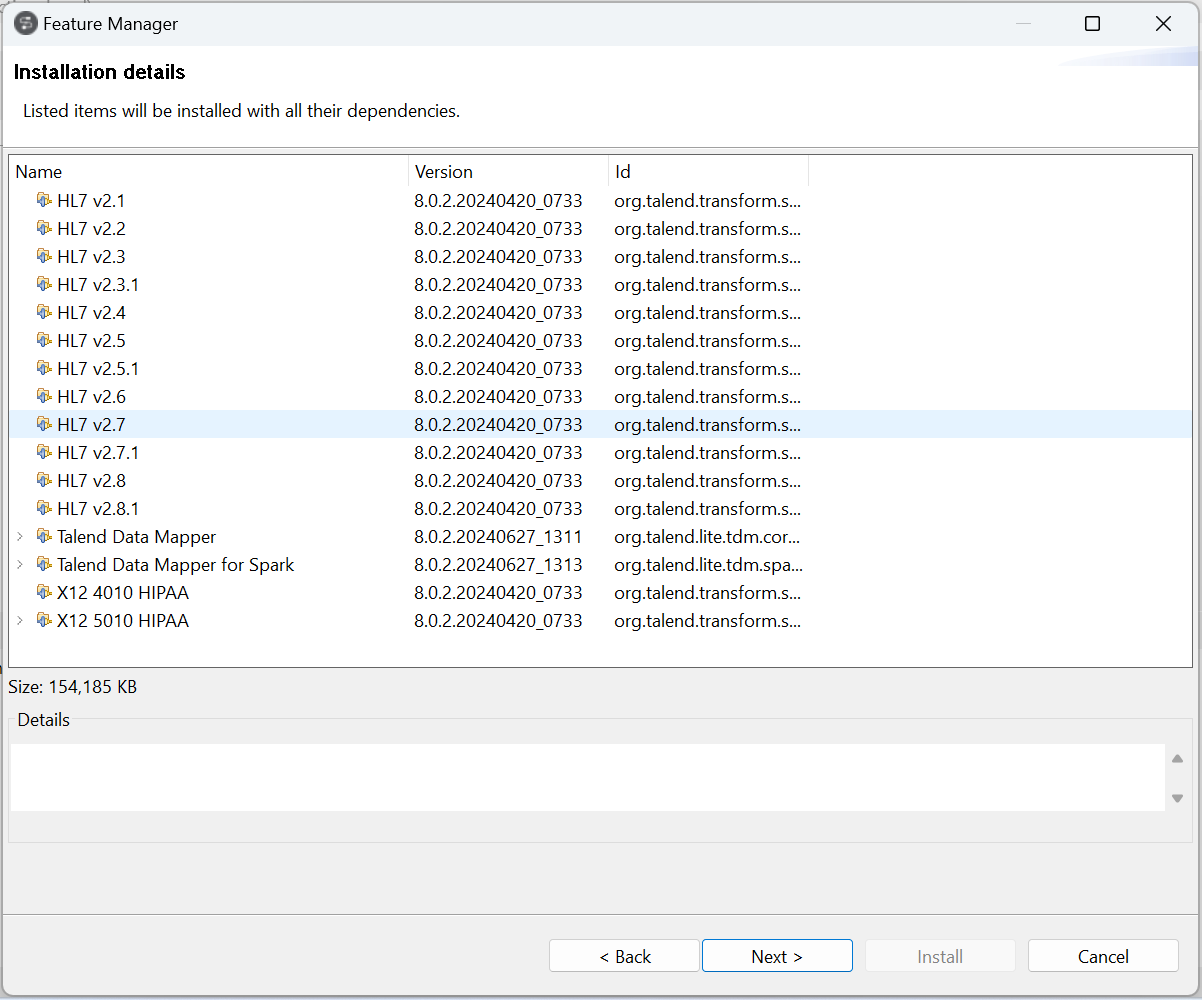This screenshot has width=1202, height=1000.
Task: Click the HL7 v2.5 feature icon
Action: 43,340
